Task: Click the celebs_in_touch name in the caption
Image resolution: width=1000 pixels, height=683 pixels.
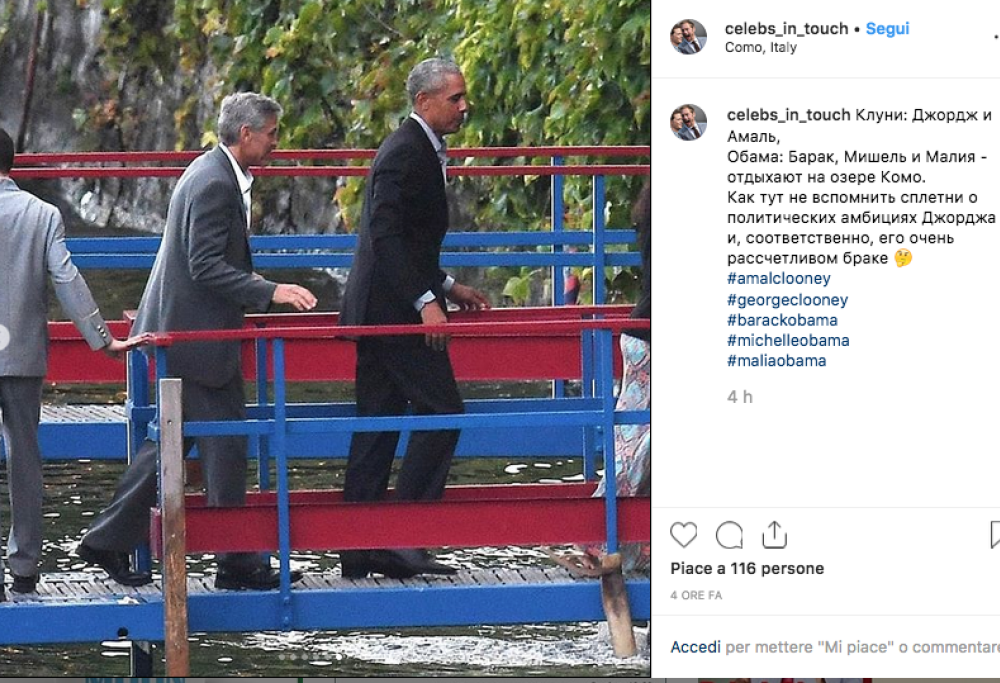Action: click(788, 115)
